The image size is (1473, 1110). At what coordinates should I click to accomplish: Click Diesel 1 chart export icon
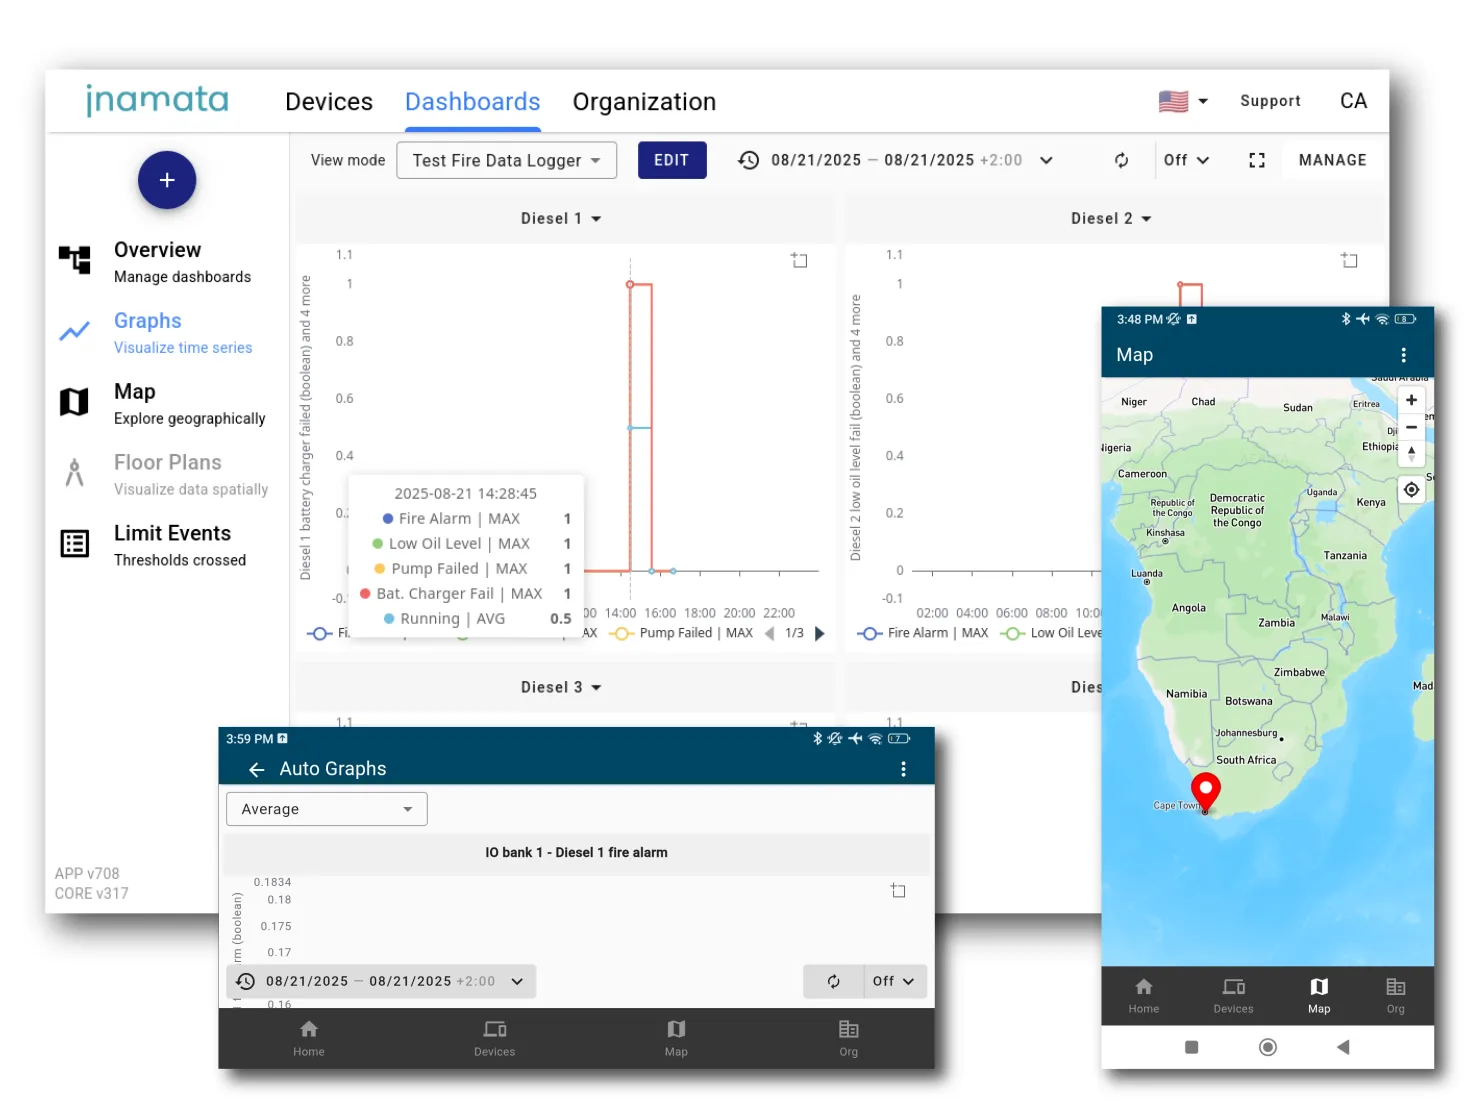pyautogui.click(x=799, y=260)
